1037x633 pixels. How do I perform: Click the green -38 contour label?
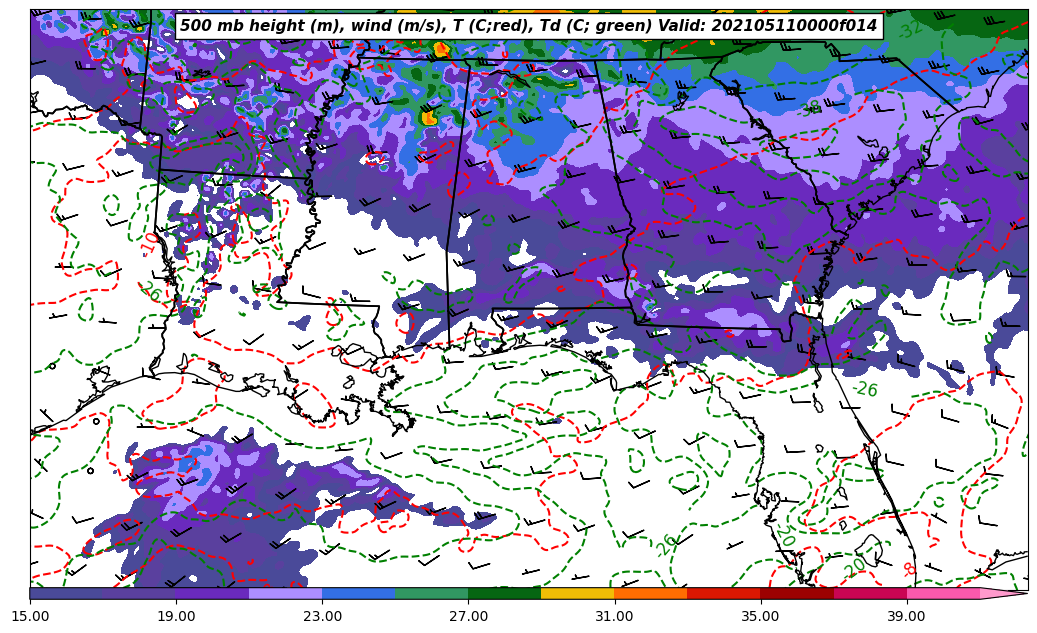tap(809, 108)
